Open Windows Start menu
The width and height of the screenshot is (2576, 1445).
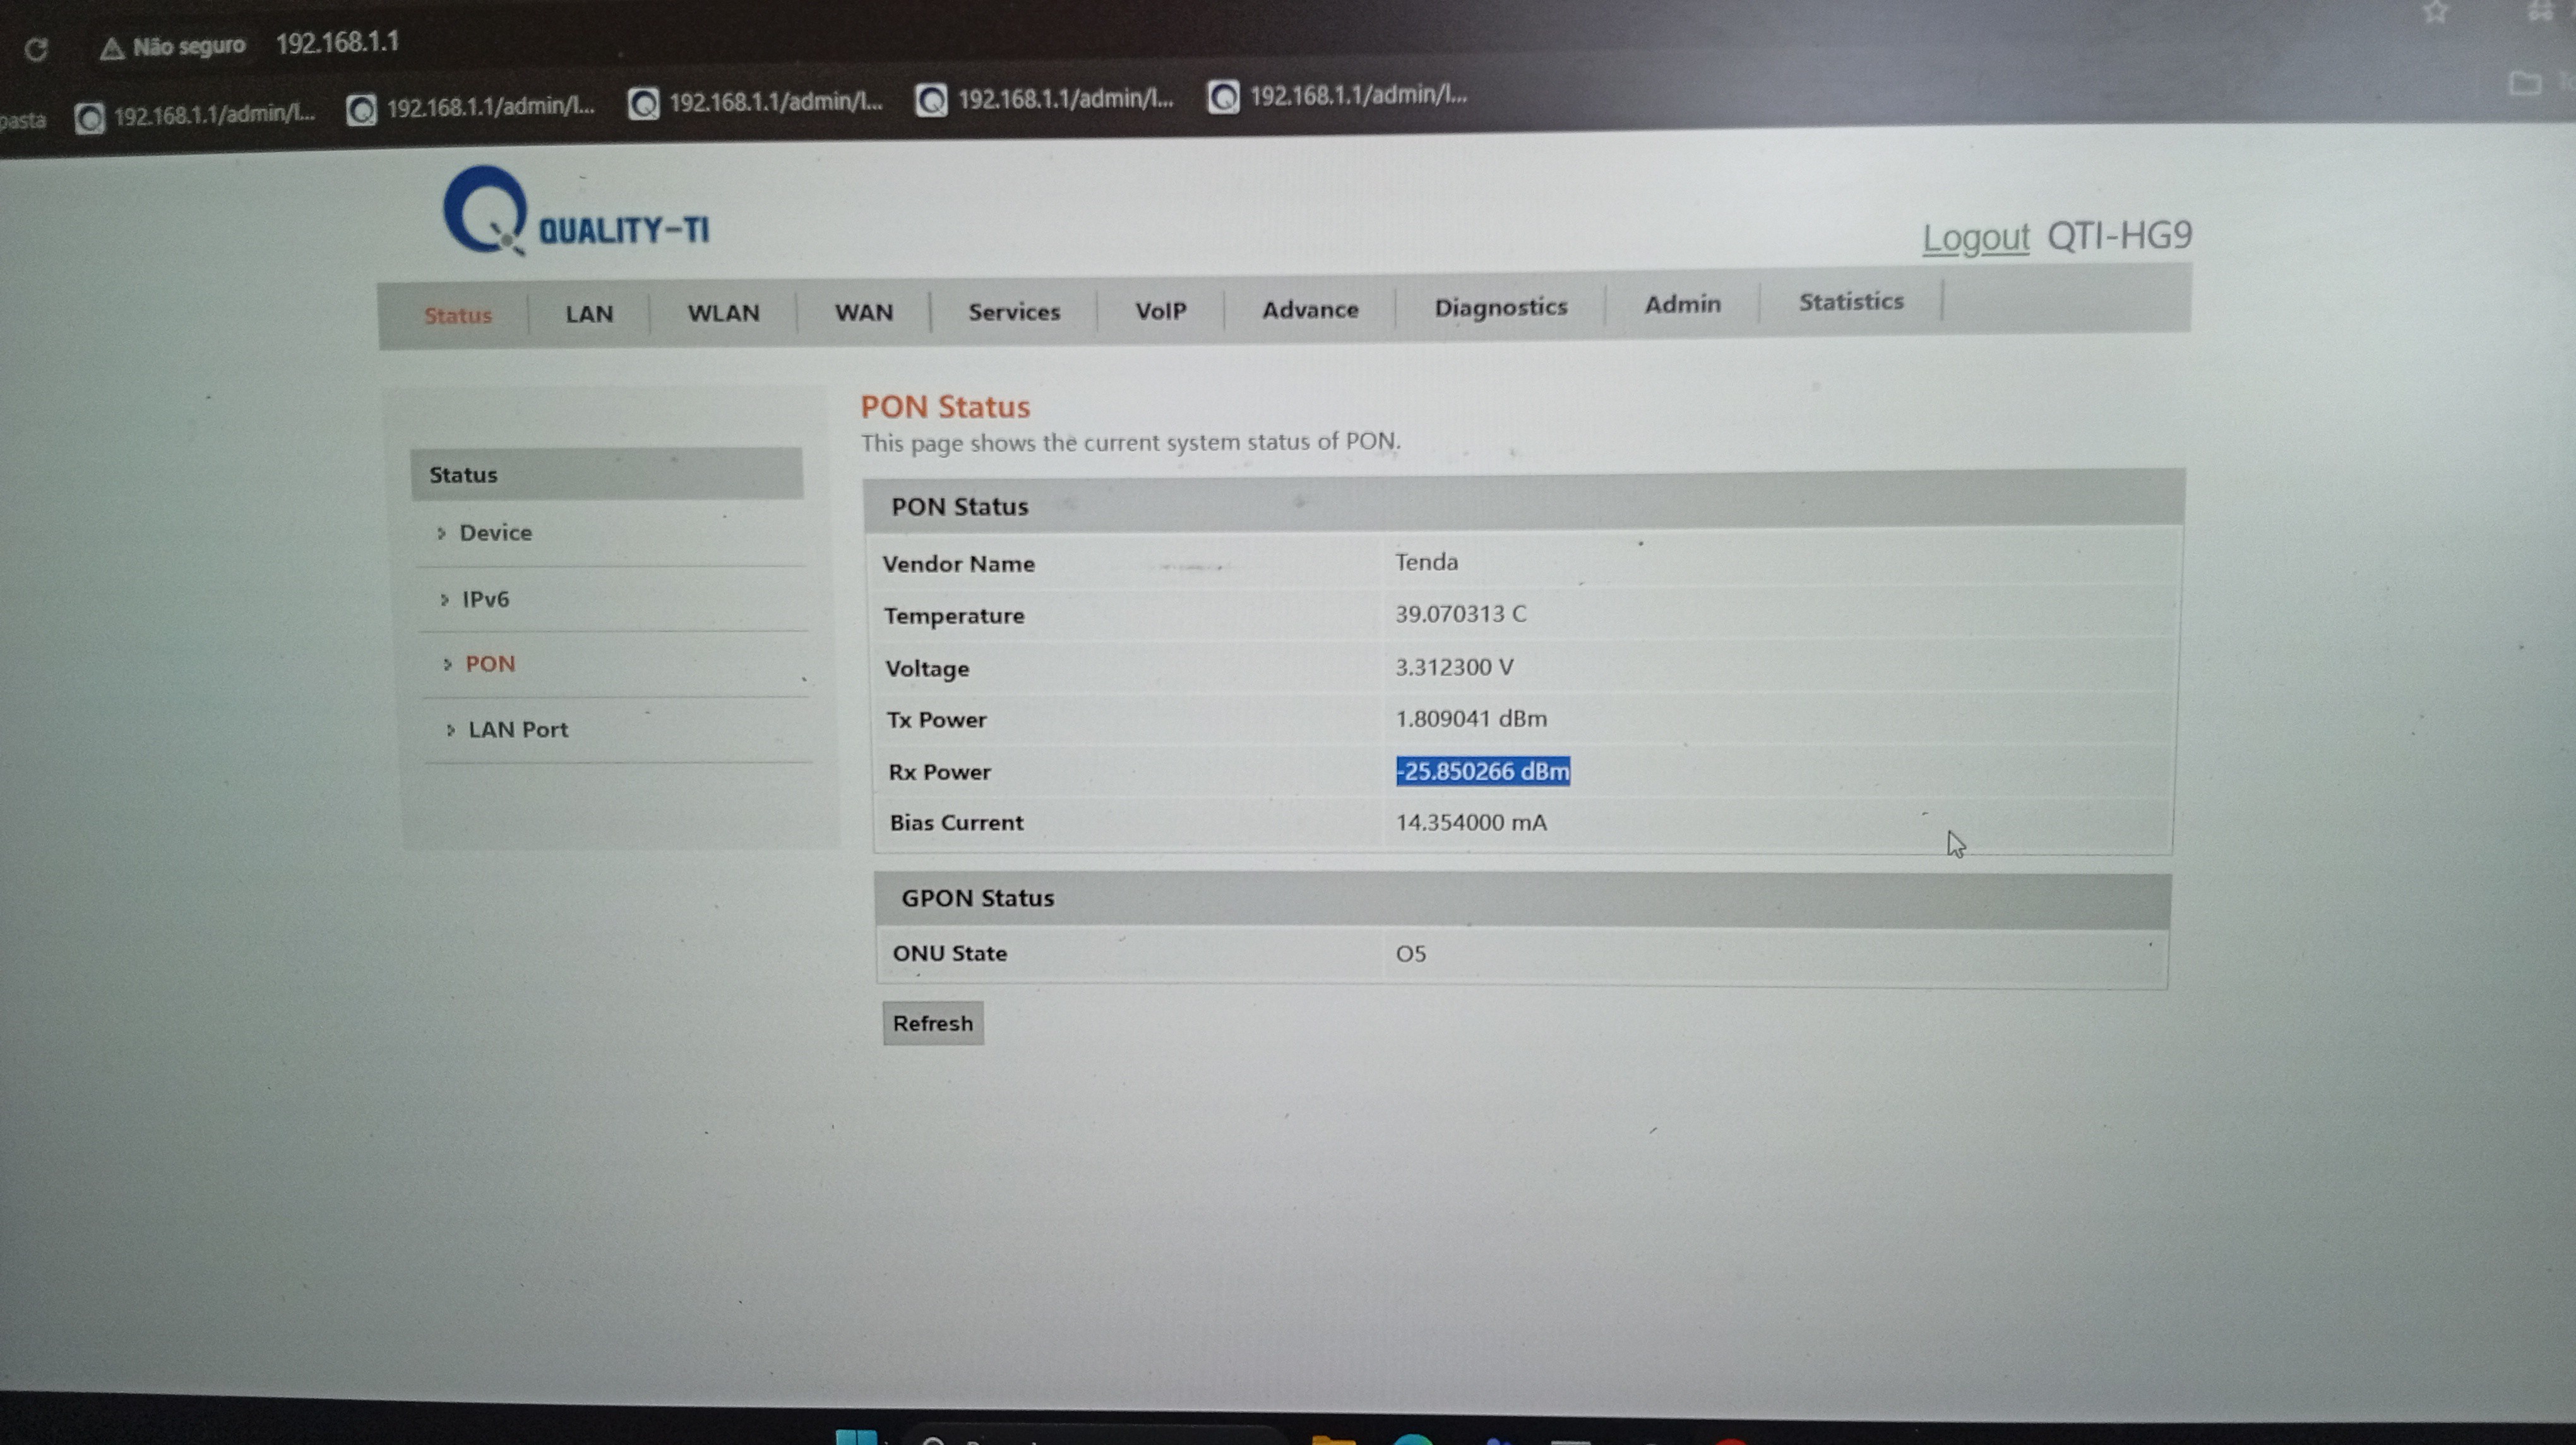coord(856,1437)
